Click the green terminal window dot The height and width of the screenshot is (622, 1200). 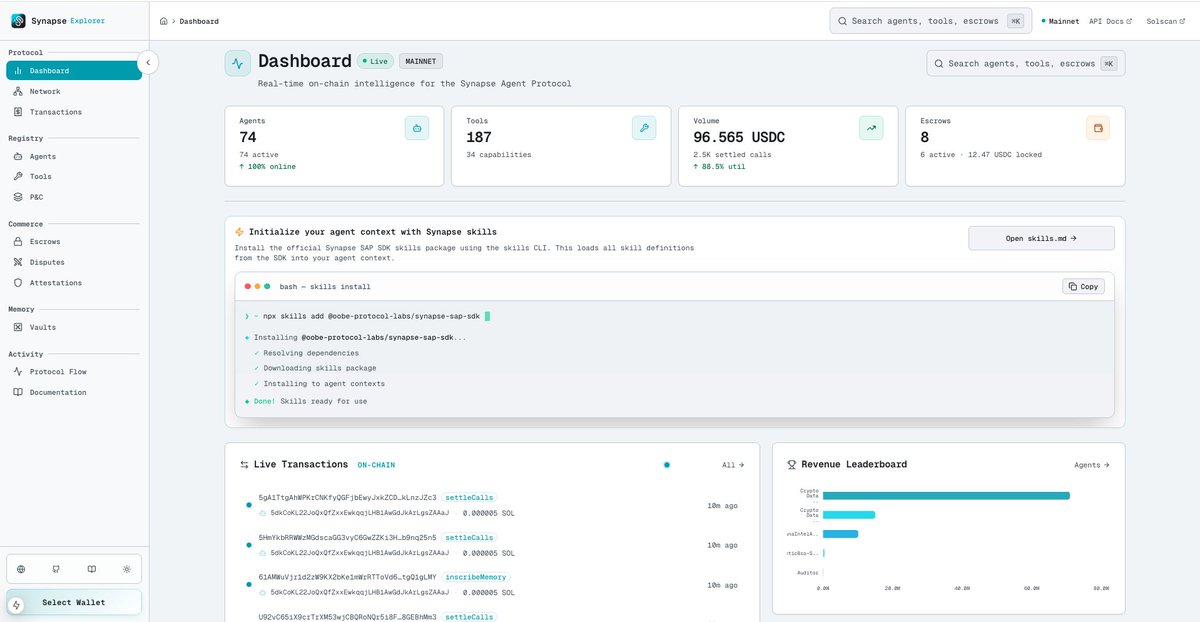[267, 286]
